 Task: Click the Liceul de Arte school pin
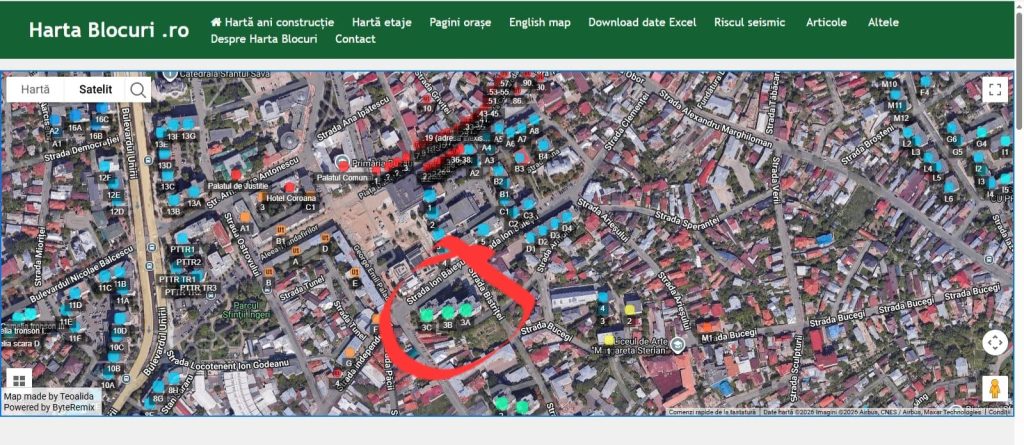(x=678, y=345)
